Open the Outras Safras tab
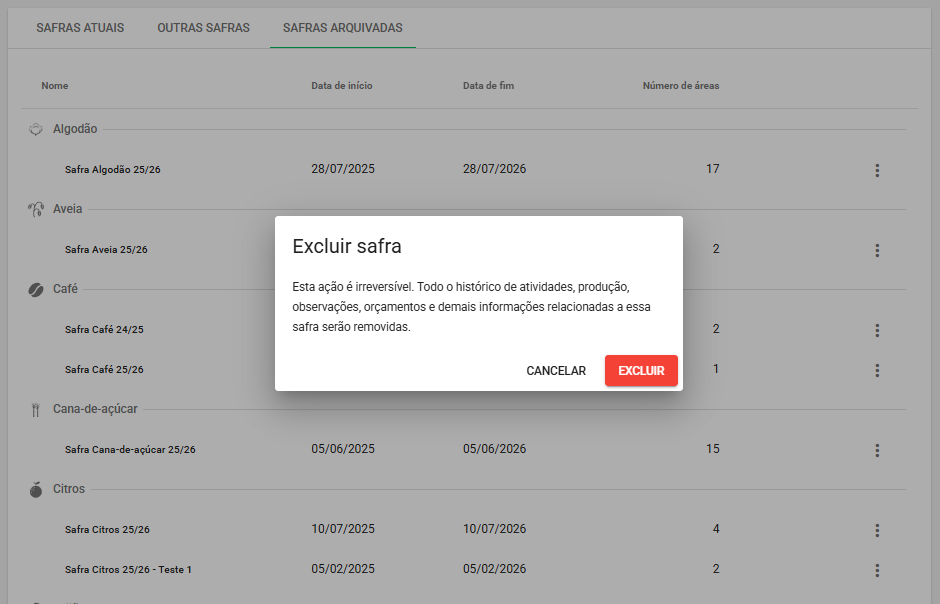This screenshot has height=604, width=940. (203, 28)
